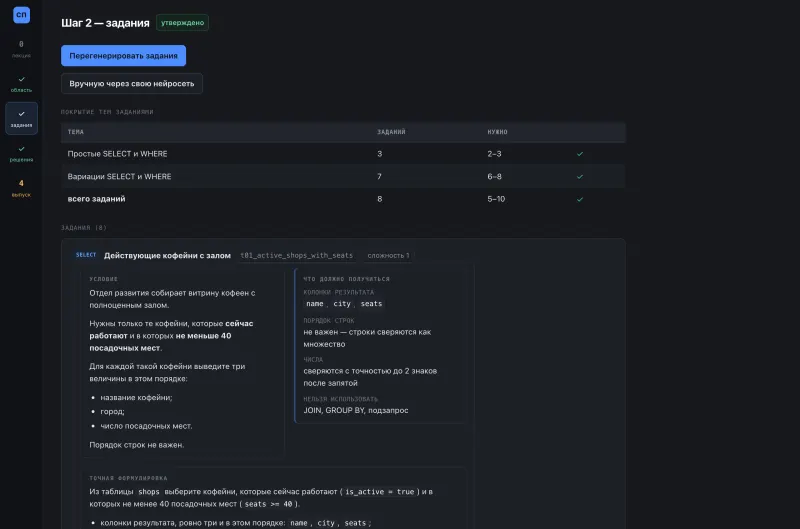Screen dimensions: 800x529
Task: Click the "seats" column chip in results
Action: 371,304
